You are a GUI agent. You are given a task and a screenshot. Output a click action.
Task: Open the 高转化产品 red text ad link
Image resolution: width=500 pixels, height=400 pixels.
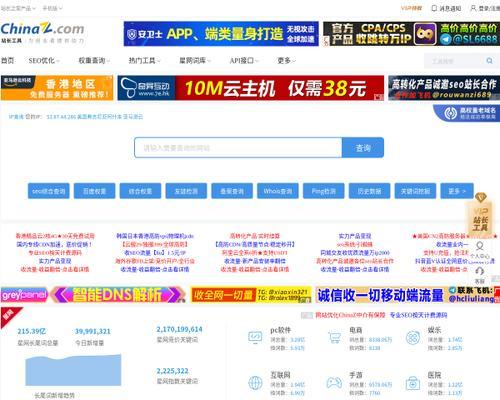click(x=255, y=236)
